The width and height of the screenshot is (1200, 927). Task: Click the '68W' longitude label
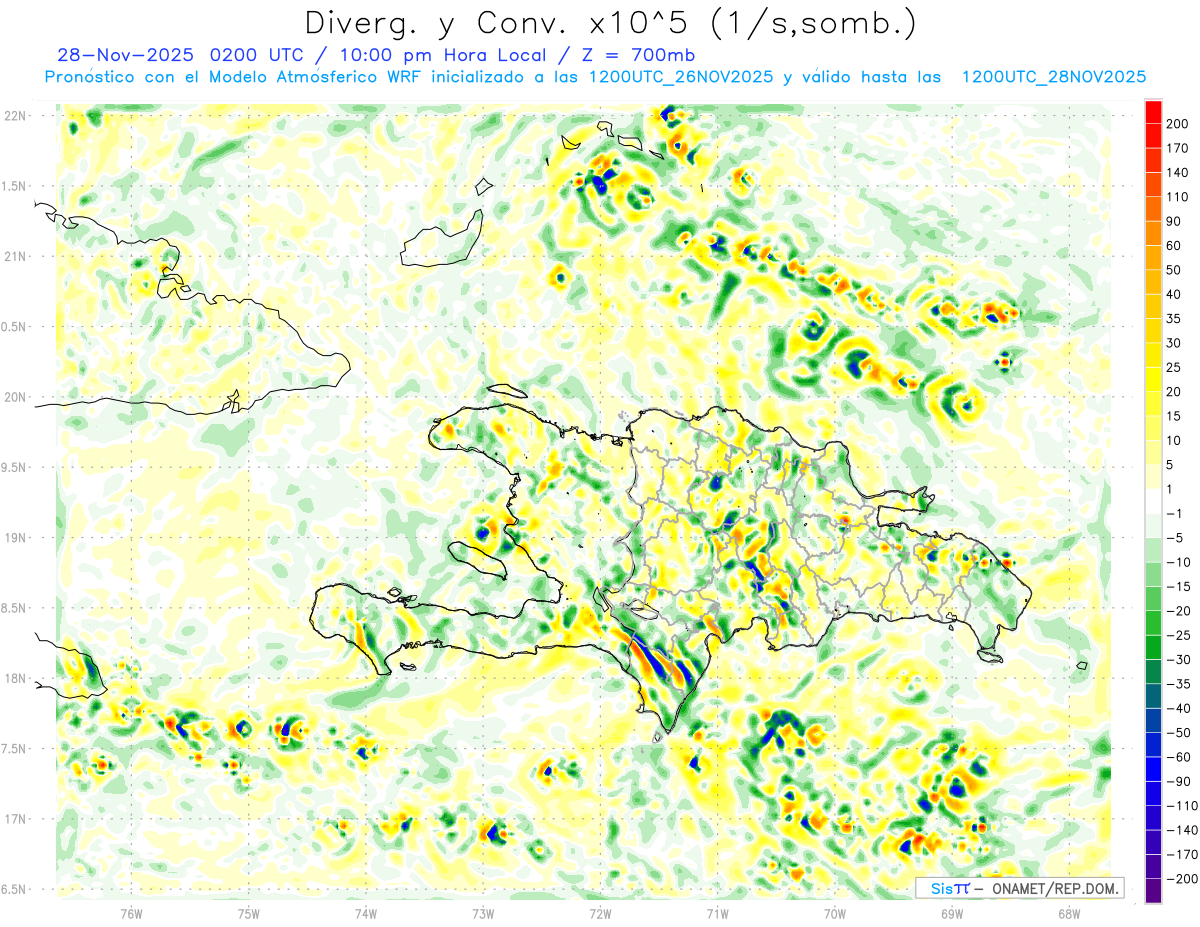pyautogui.click(x=1069, y=913)
